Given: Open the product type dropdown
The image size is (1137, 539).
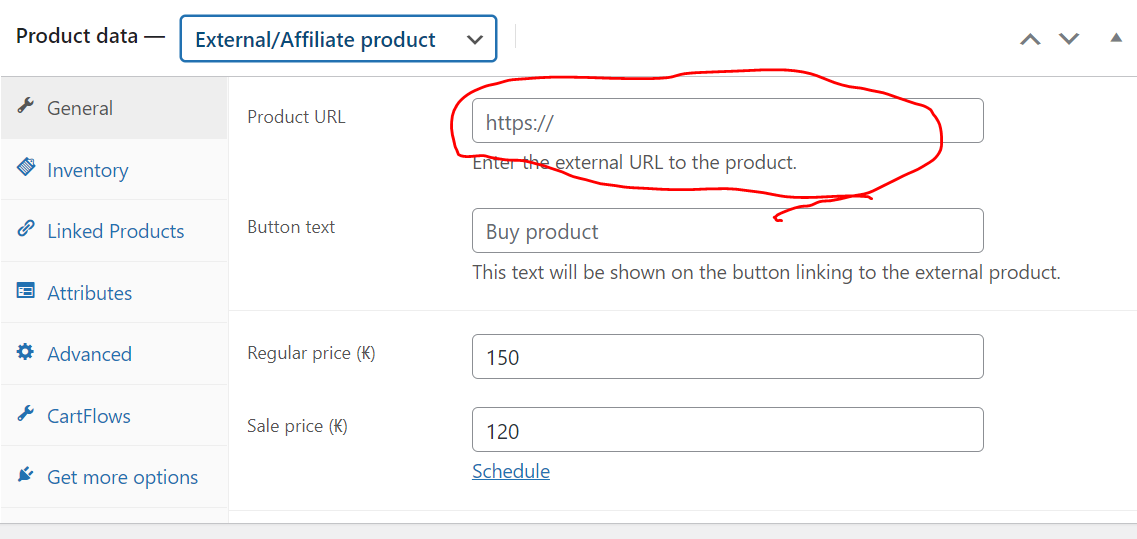Looking at the screenshot, I should click(338, 39).
